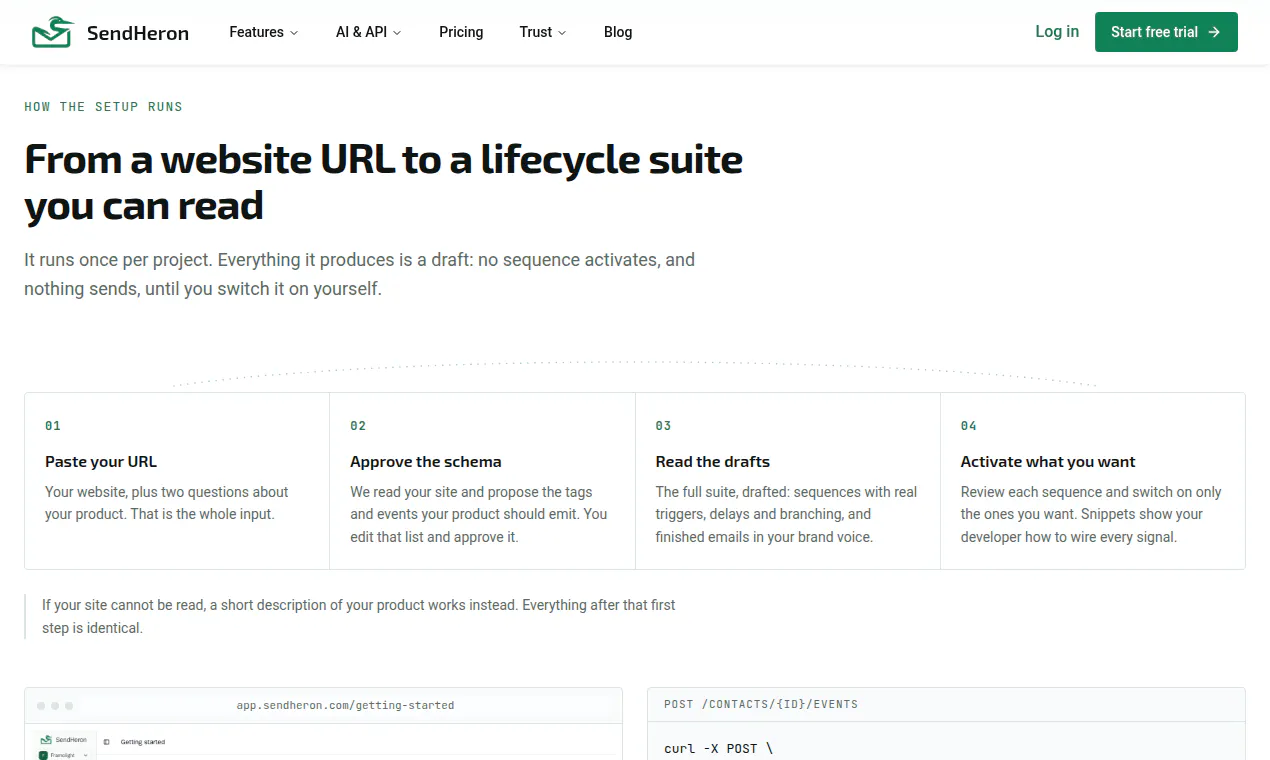Click the SendHeron brand name text
1270x760 pixels.
click(x=138, y=33)
